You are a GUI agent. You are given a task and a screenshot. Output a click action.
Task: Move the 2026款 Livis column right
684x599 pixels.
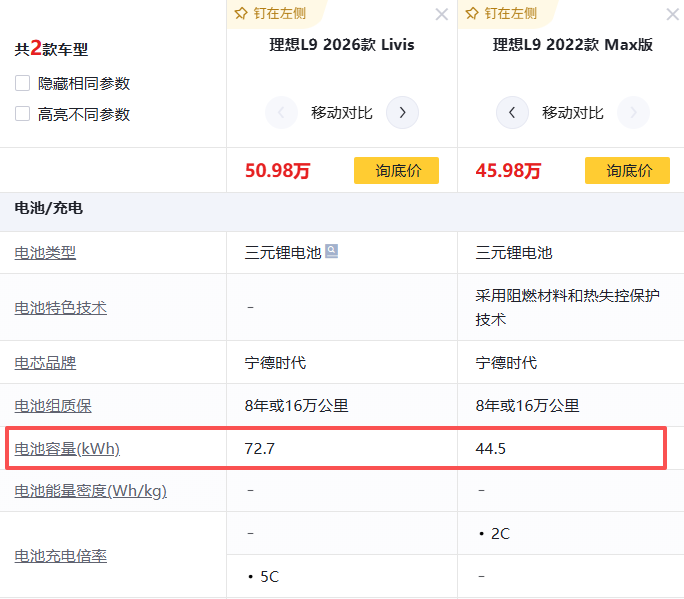(402, 113)
